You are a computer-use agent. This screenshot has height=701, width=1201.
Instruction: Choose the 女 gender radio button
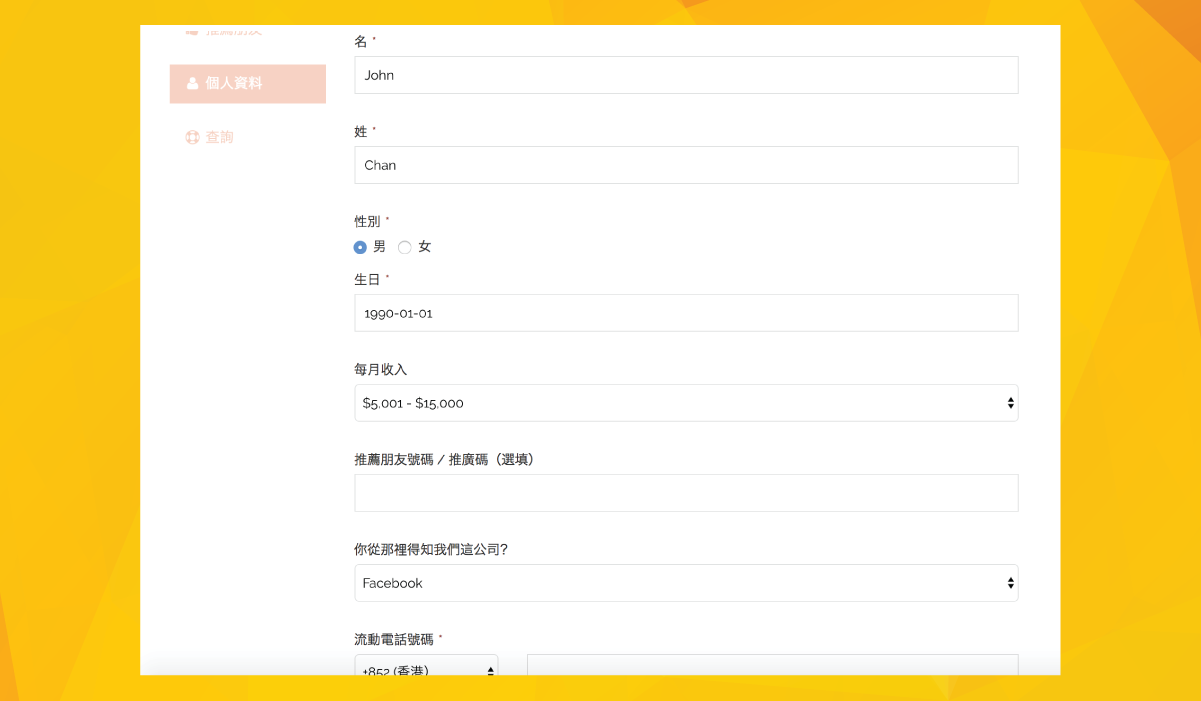[404, 247]
